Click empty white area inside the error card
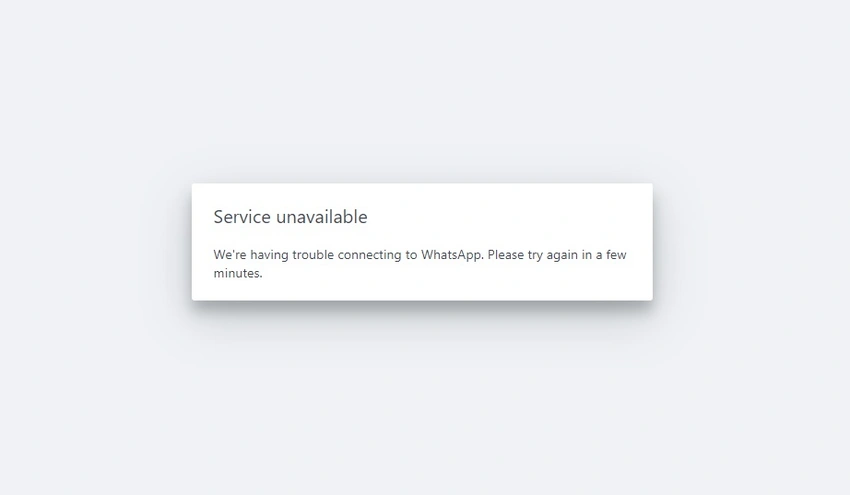Image resolution: width=850 pixels, height=495 pixels. tap(515, 217)
